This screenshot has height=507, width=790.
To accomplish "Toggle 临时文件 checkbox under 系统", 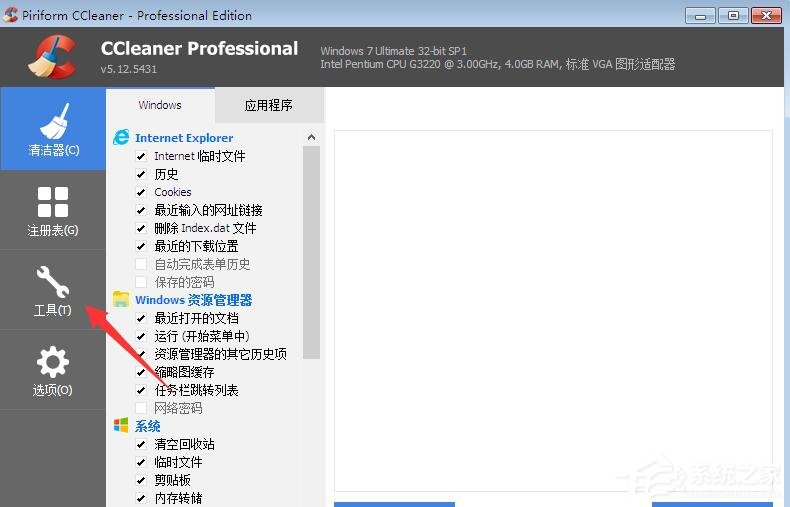I will point(141,462).
